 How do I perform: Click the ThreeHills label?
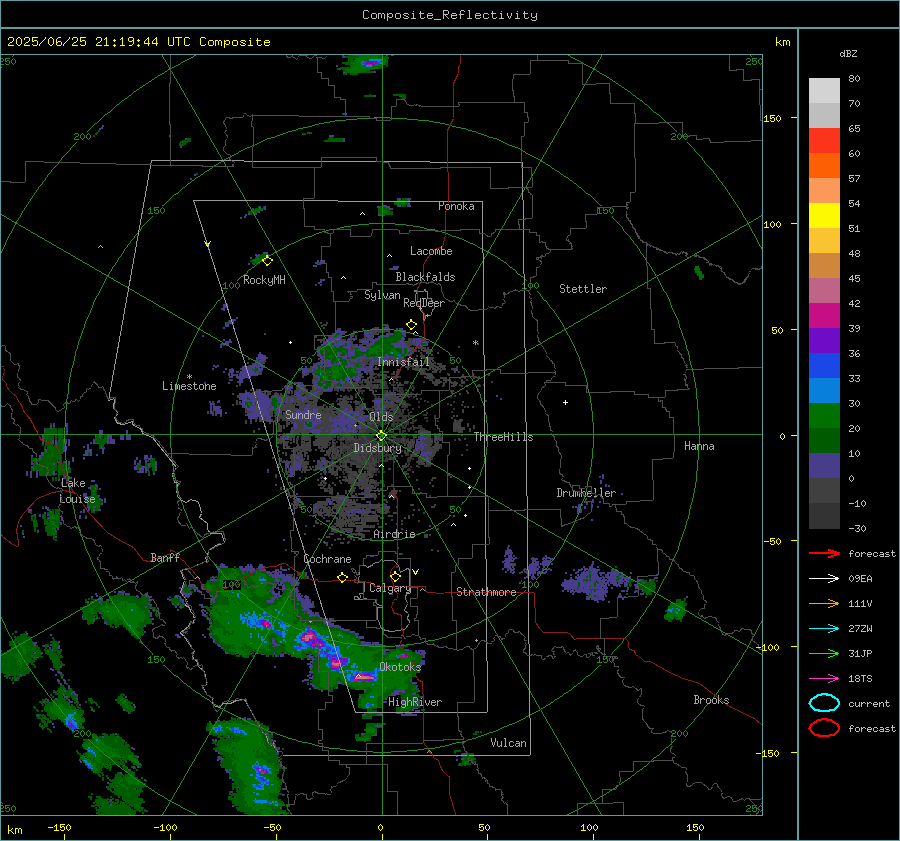coord(503,437)
